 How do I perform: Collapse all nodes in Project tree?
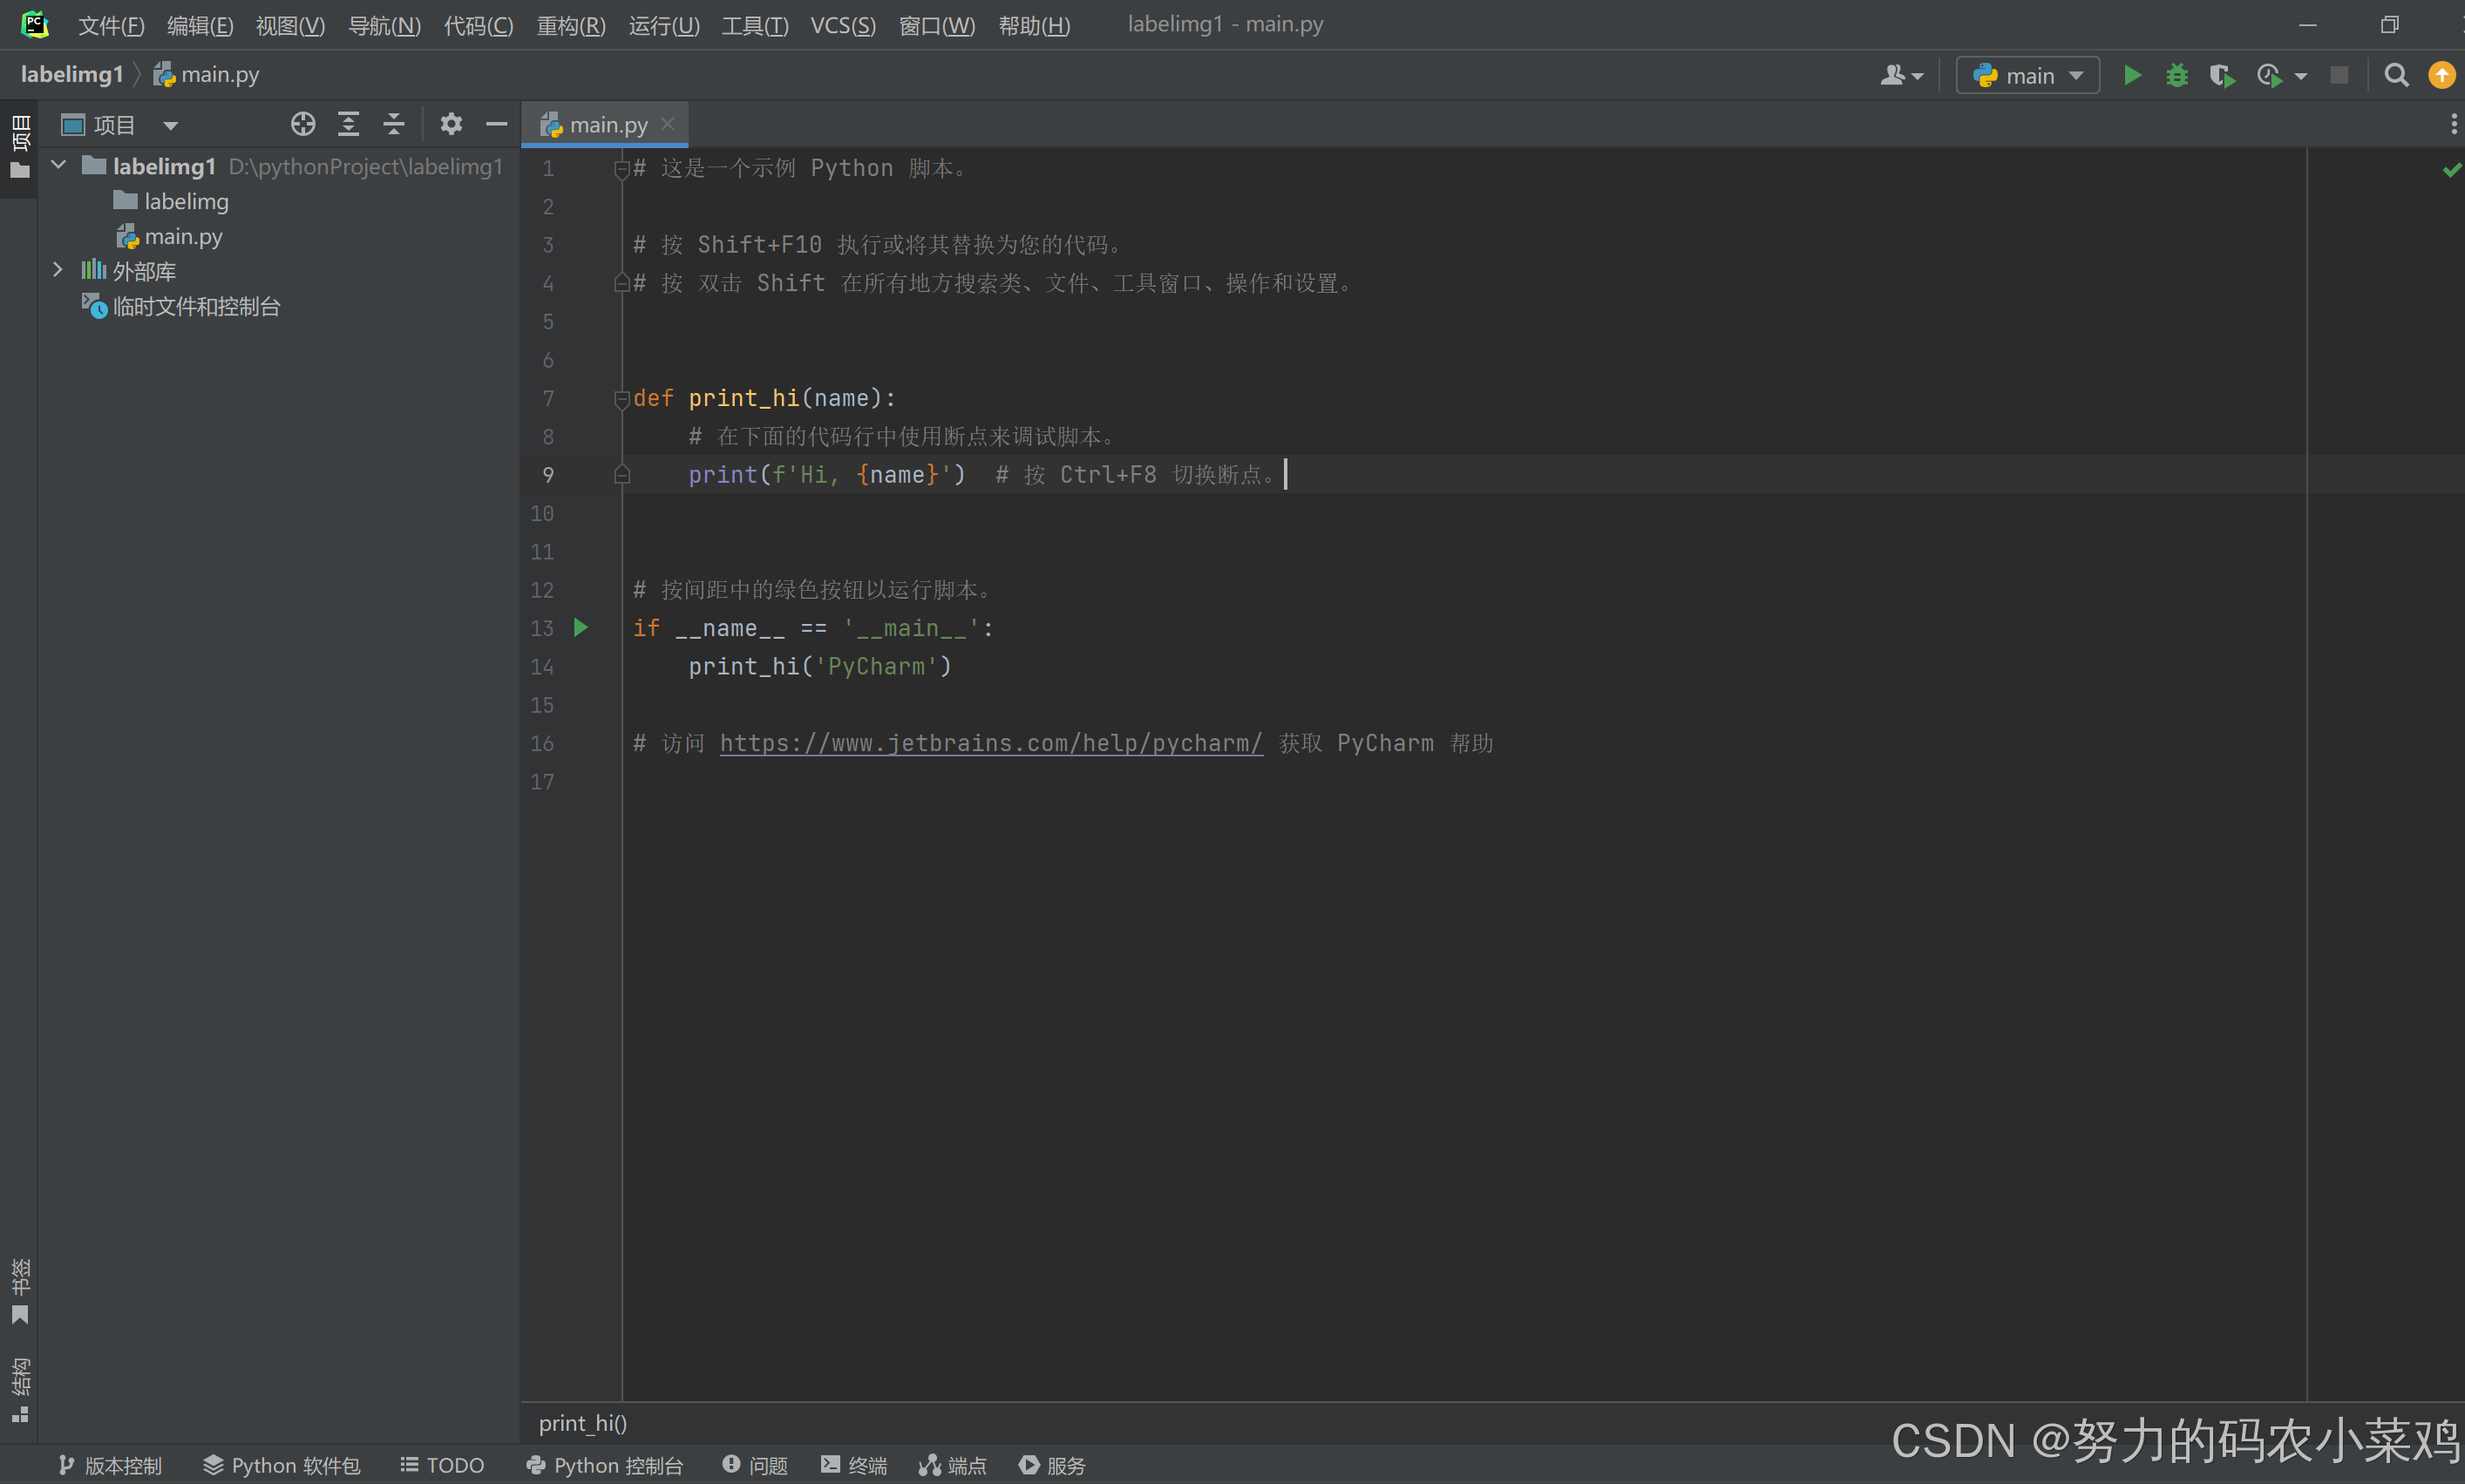point(394,124)
